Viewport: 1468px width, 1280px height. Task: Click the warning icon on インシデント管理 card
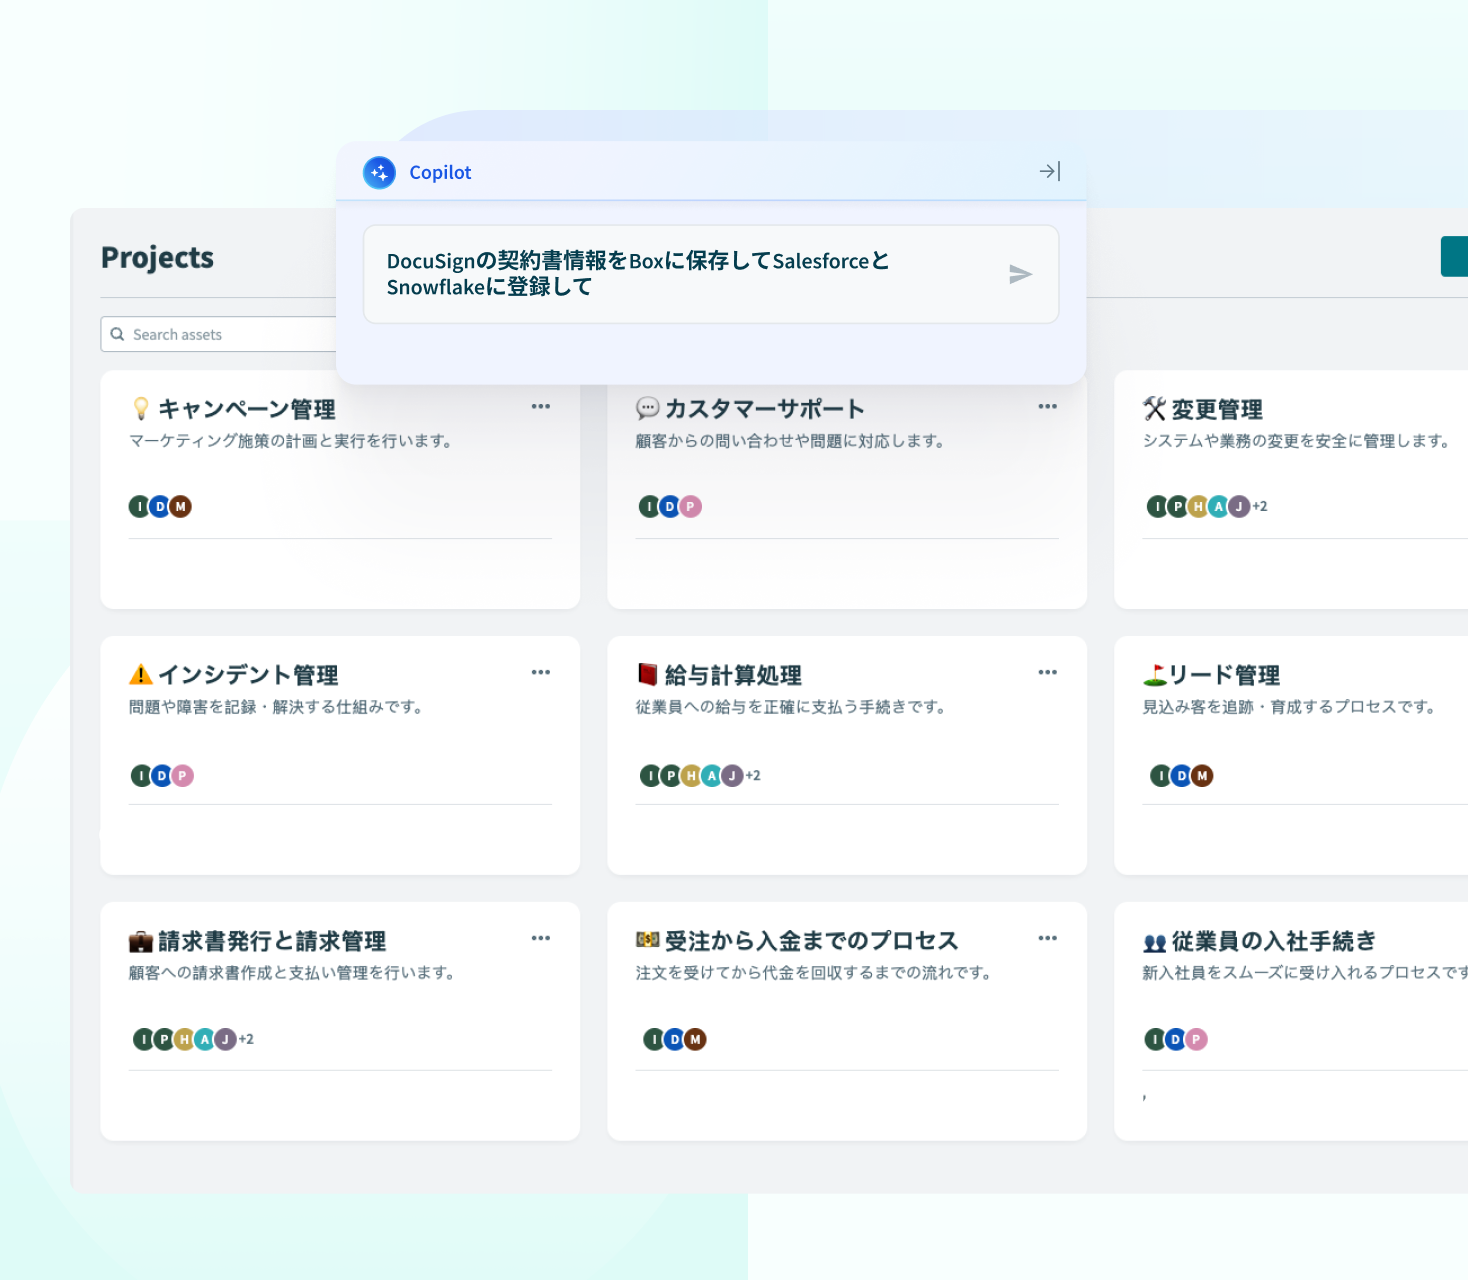141,672
